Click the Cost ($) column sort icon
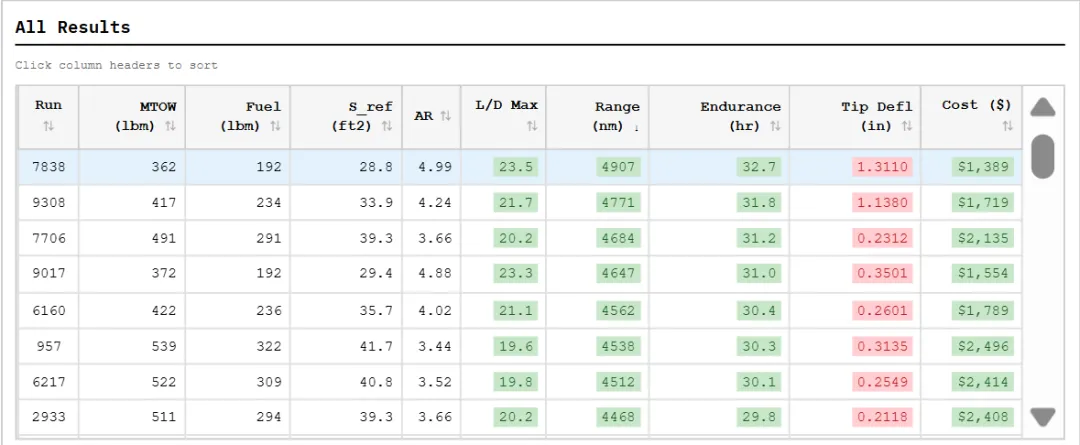Viewport: 1080px width, 445px height. 1007,127
